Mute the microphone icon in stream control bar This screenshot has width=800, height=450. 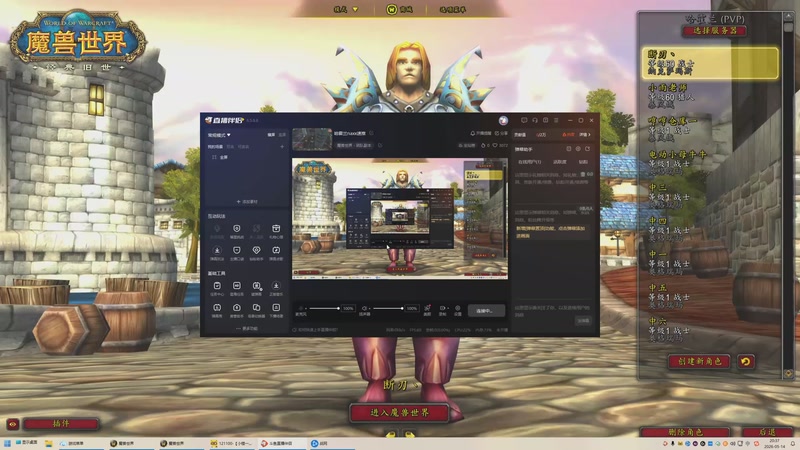(x=301, y=308)
